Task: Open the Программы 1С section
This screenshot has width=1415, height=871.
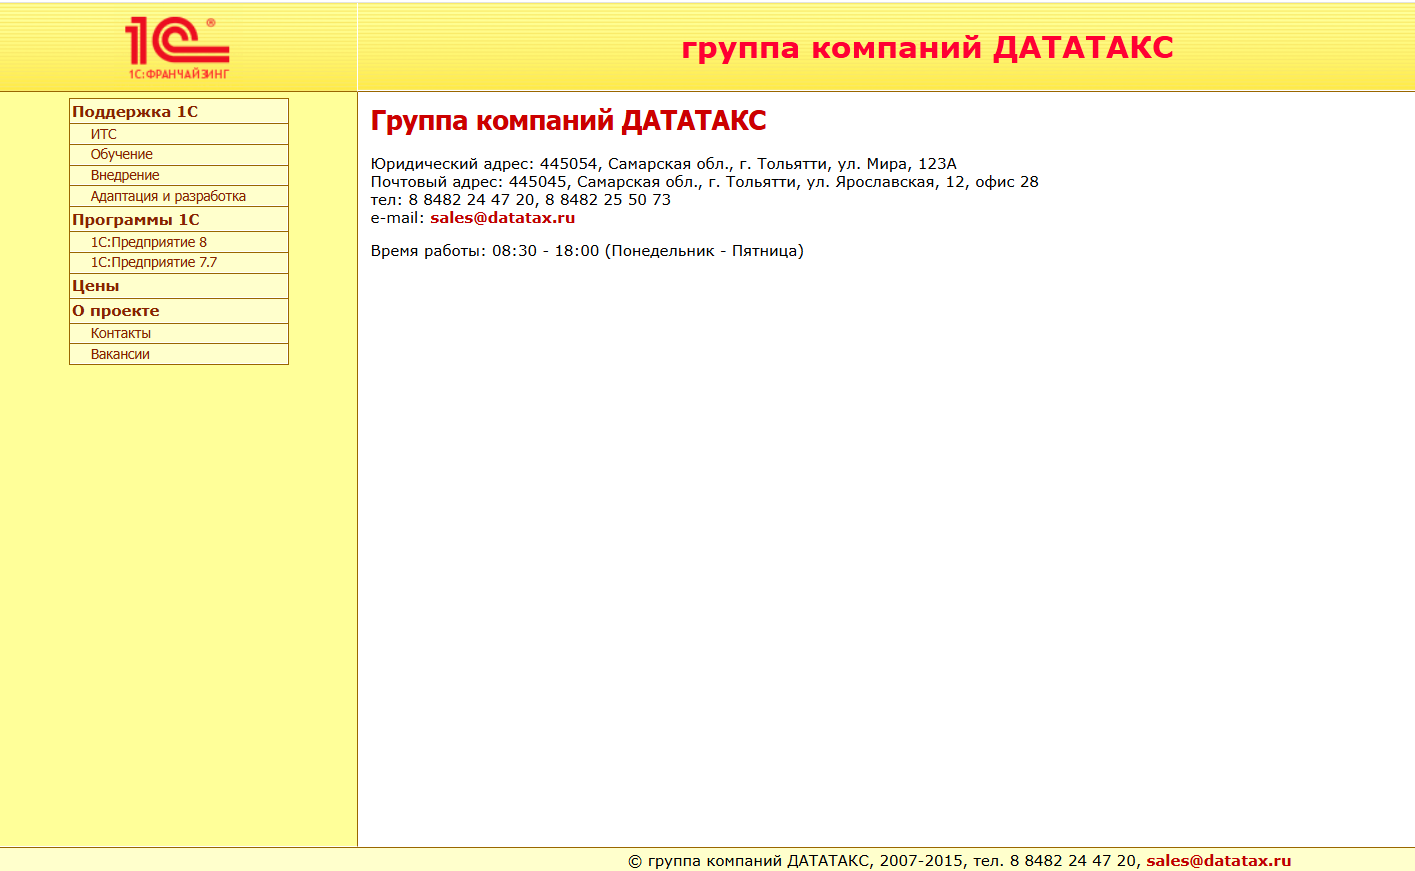Action: coord(136,220)
